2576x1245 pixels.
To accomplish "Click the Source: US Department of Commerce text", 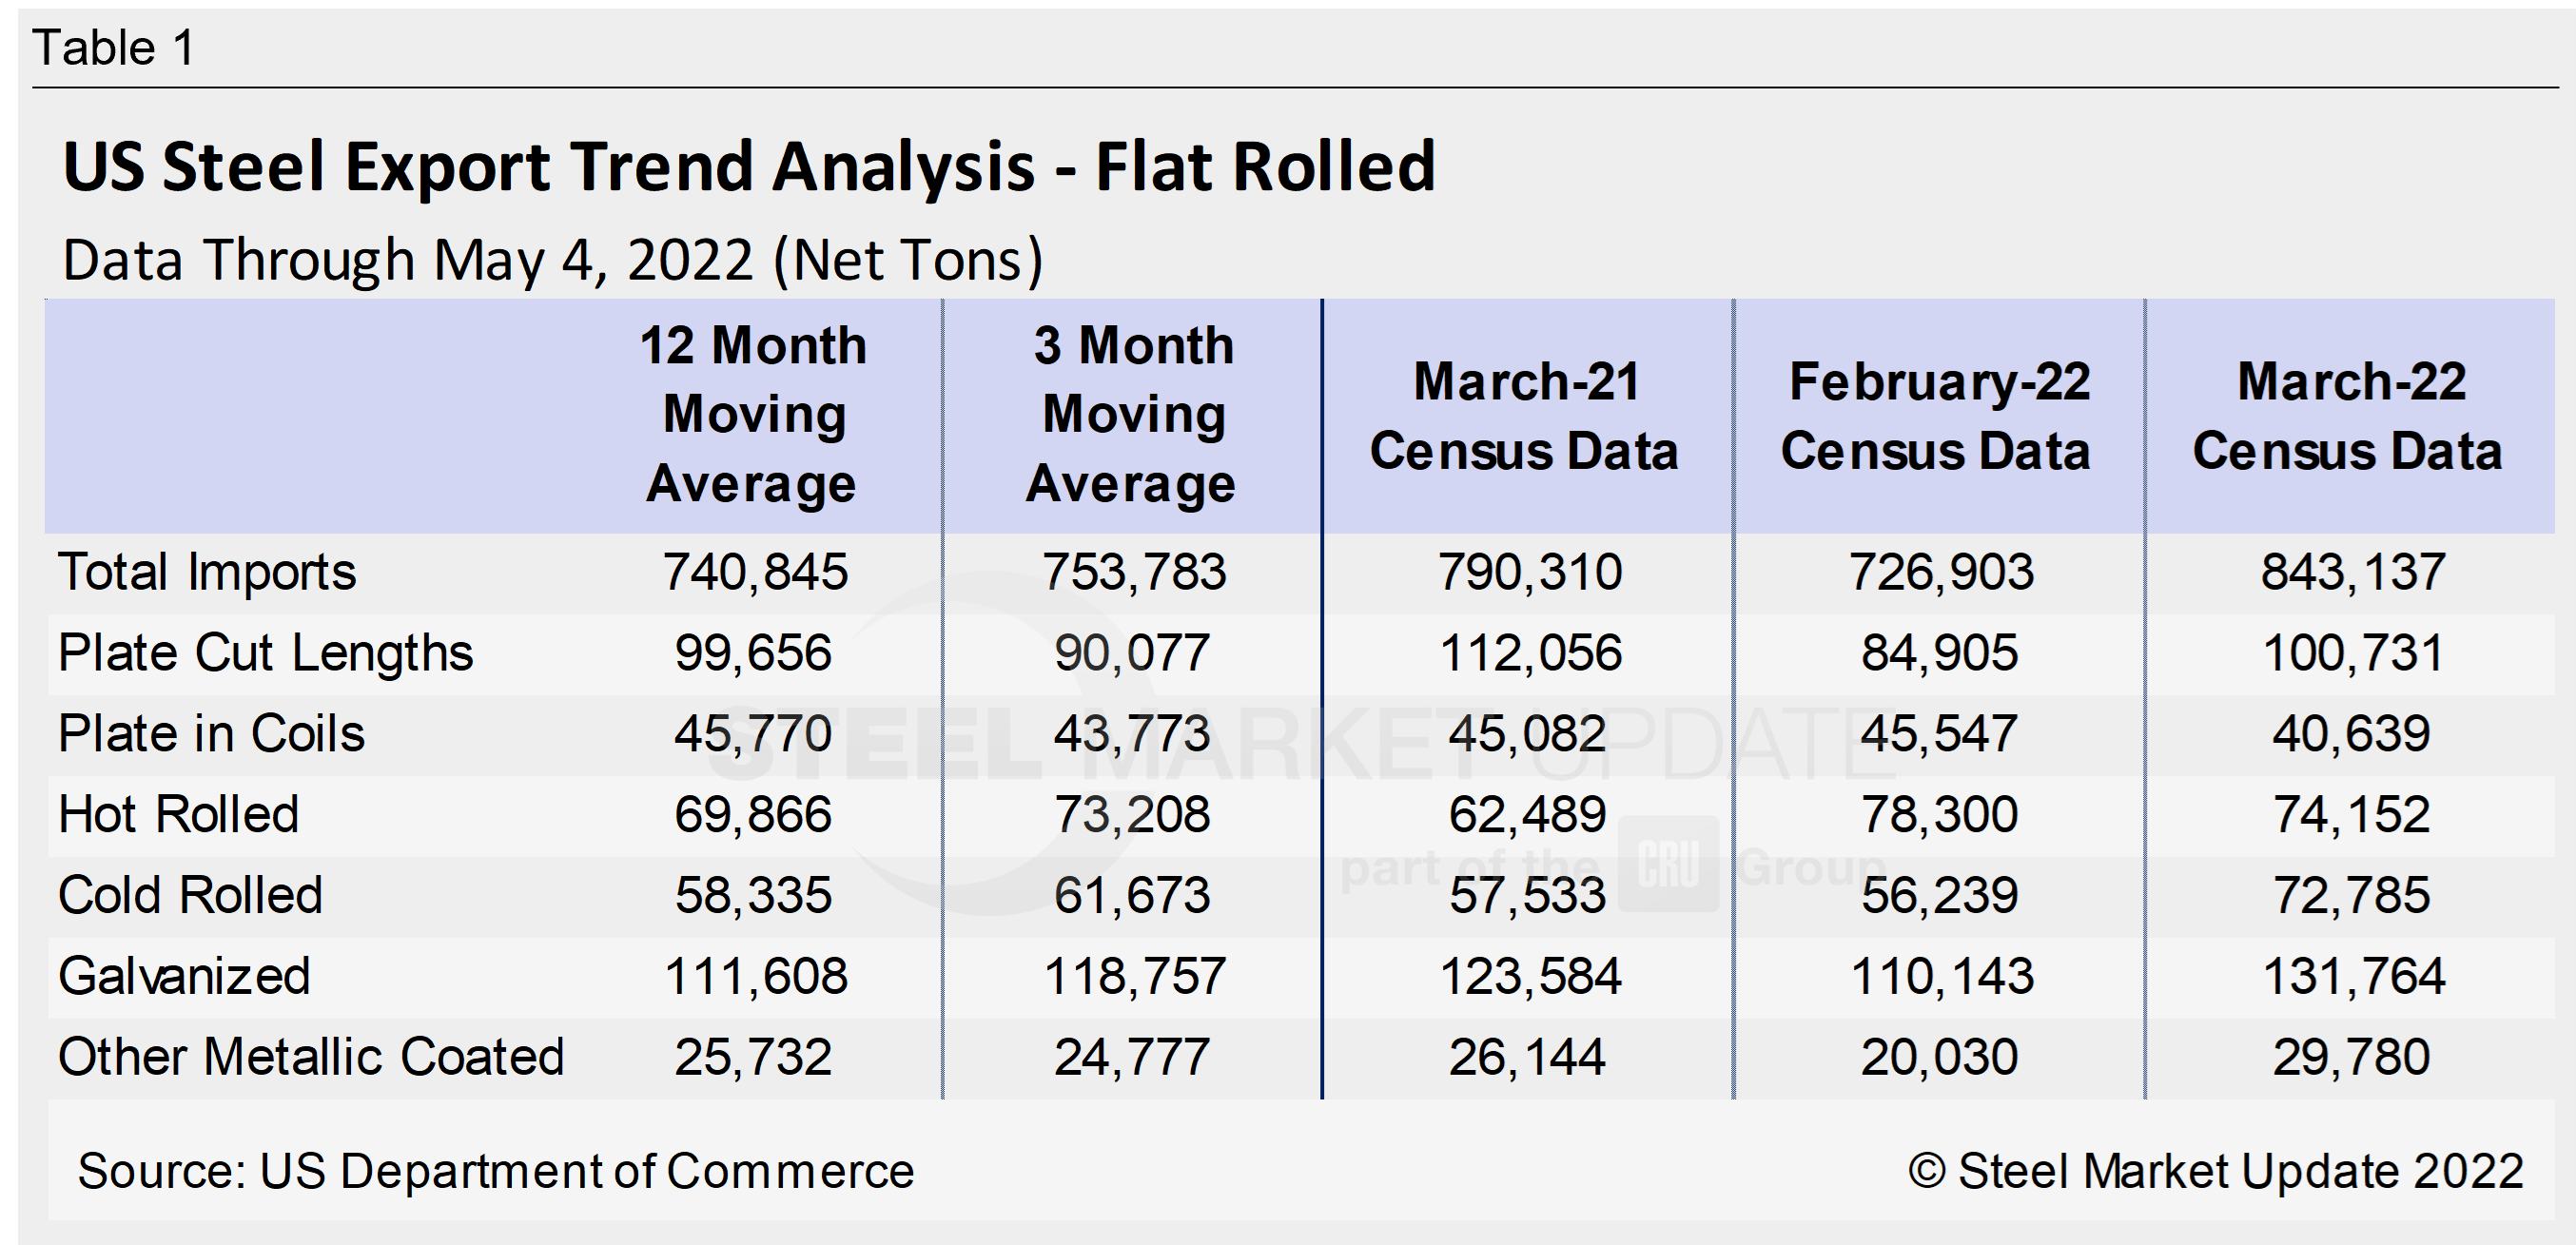I will (497, 1171).
